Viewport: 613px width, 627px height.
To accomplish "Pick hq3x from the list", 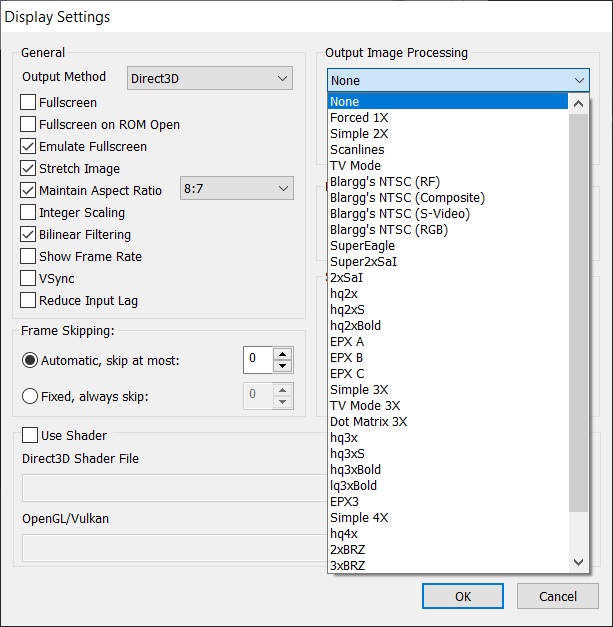I will click(448, 437).
